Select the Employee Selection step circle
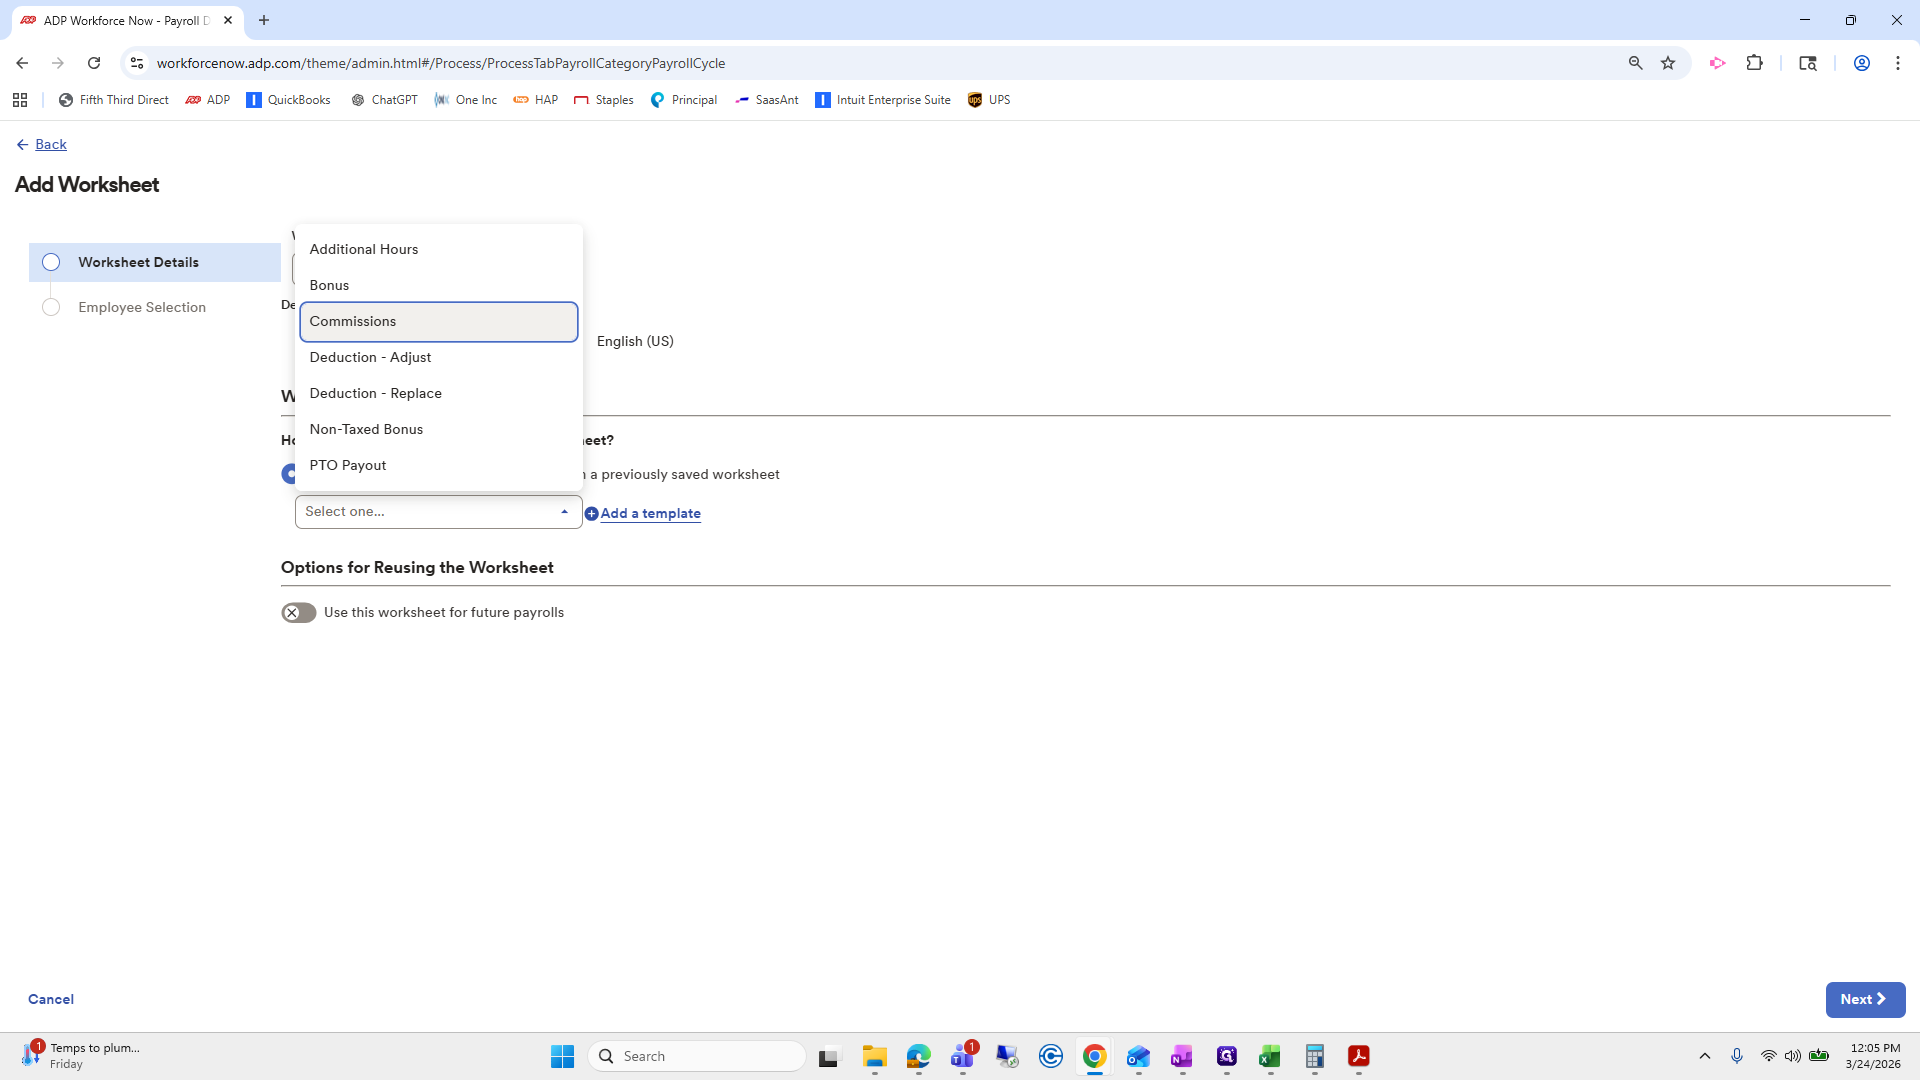 point(51,307)
